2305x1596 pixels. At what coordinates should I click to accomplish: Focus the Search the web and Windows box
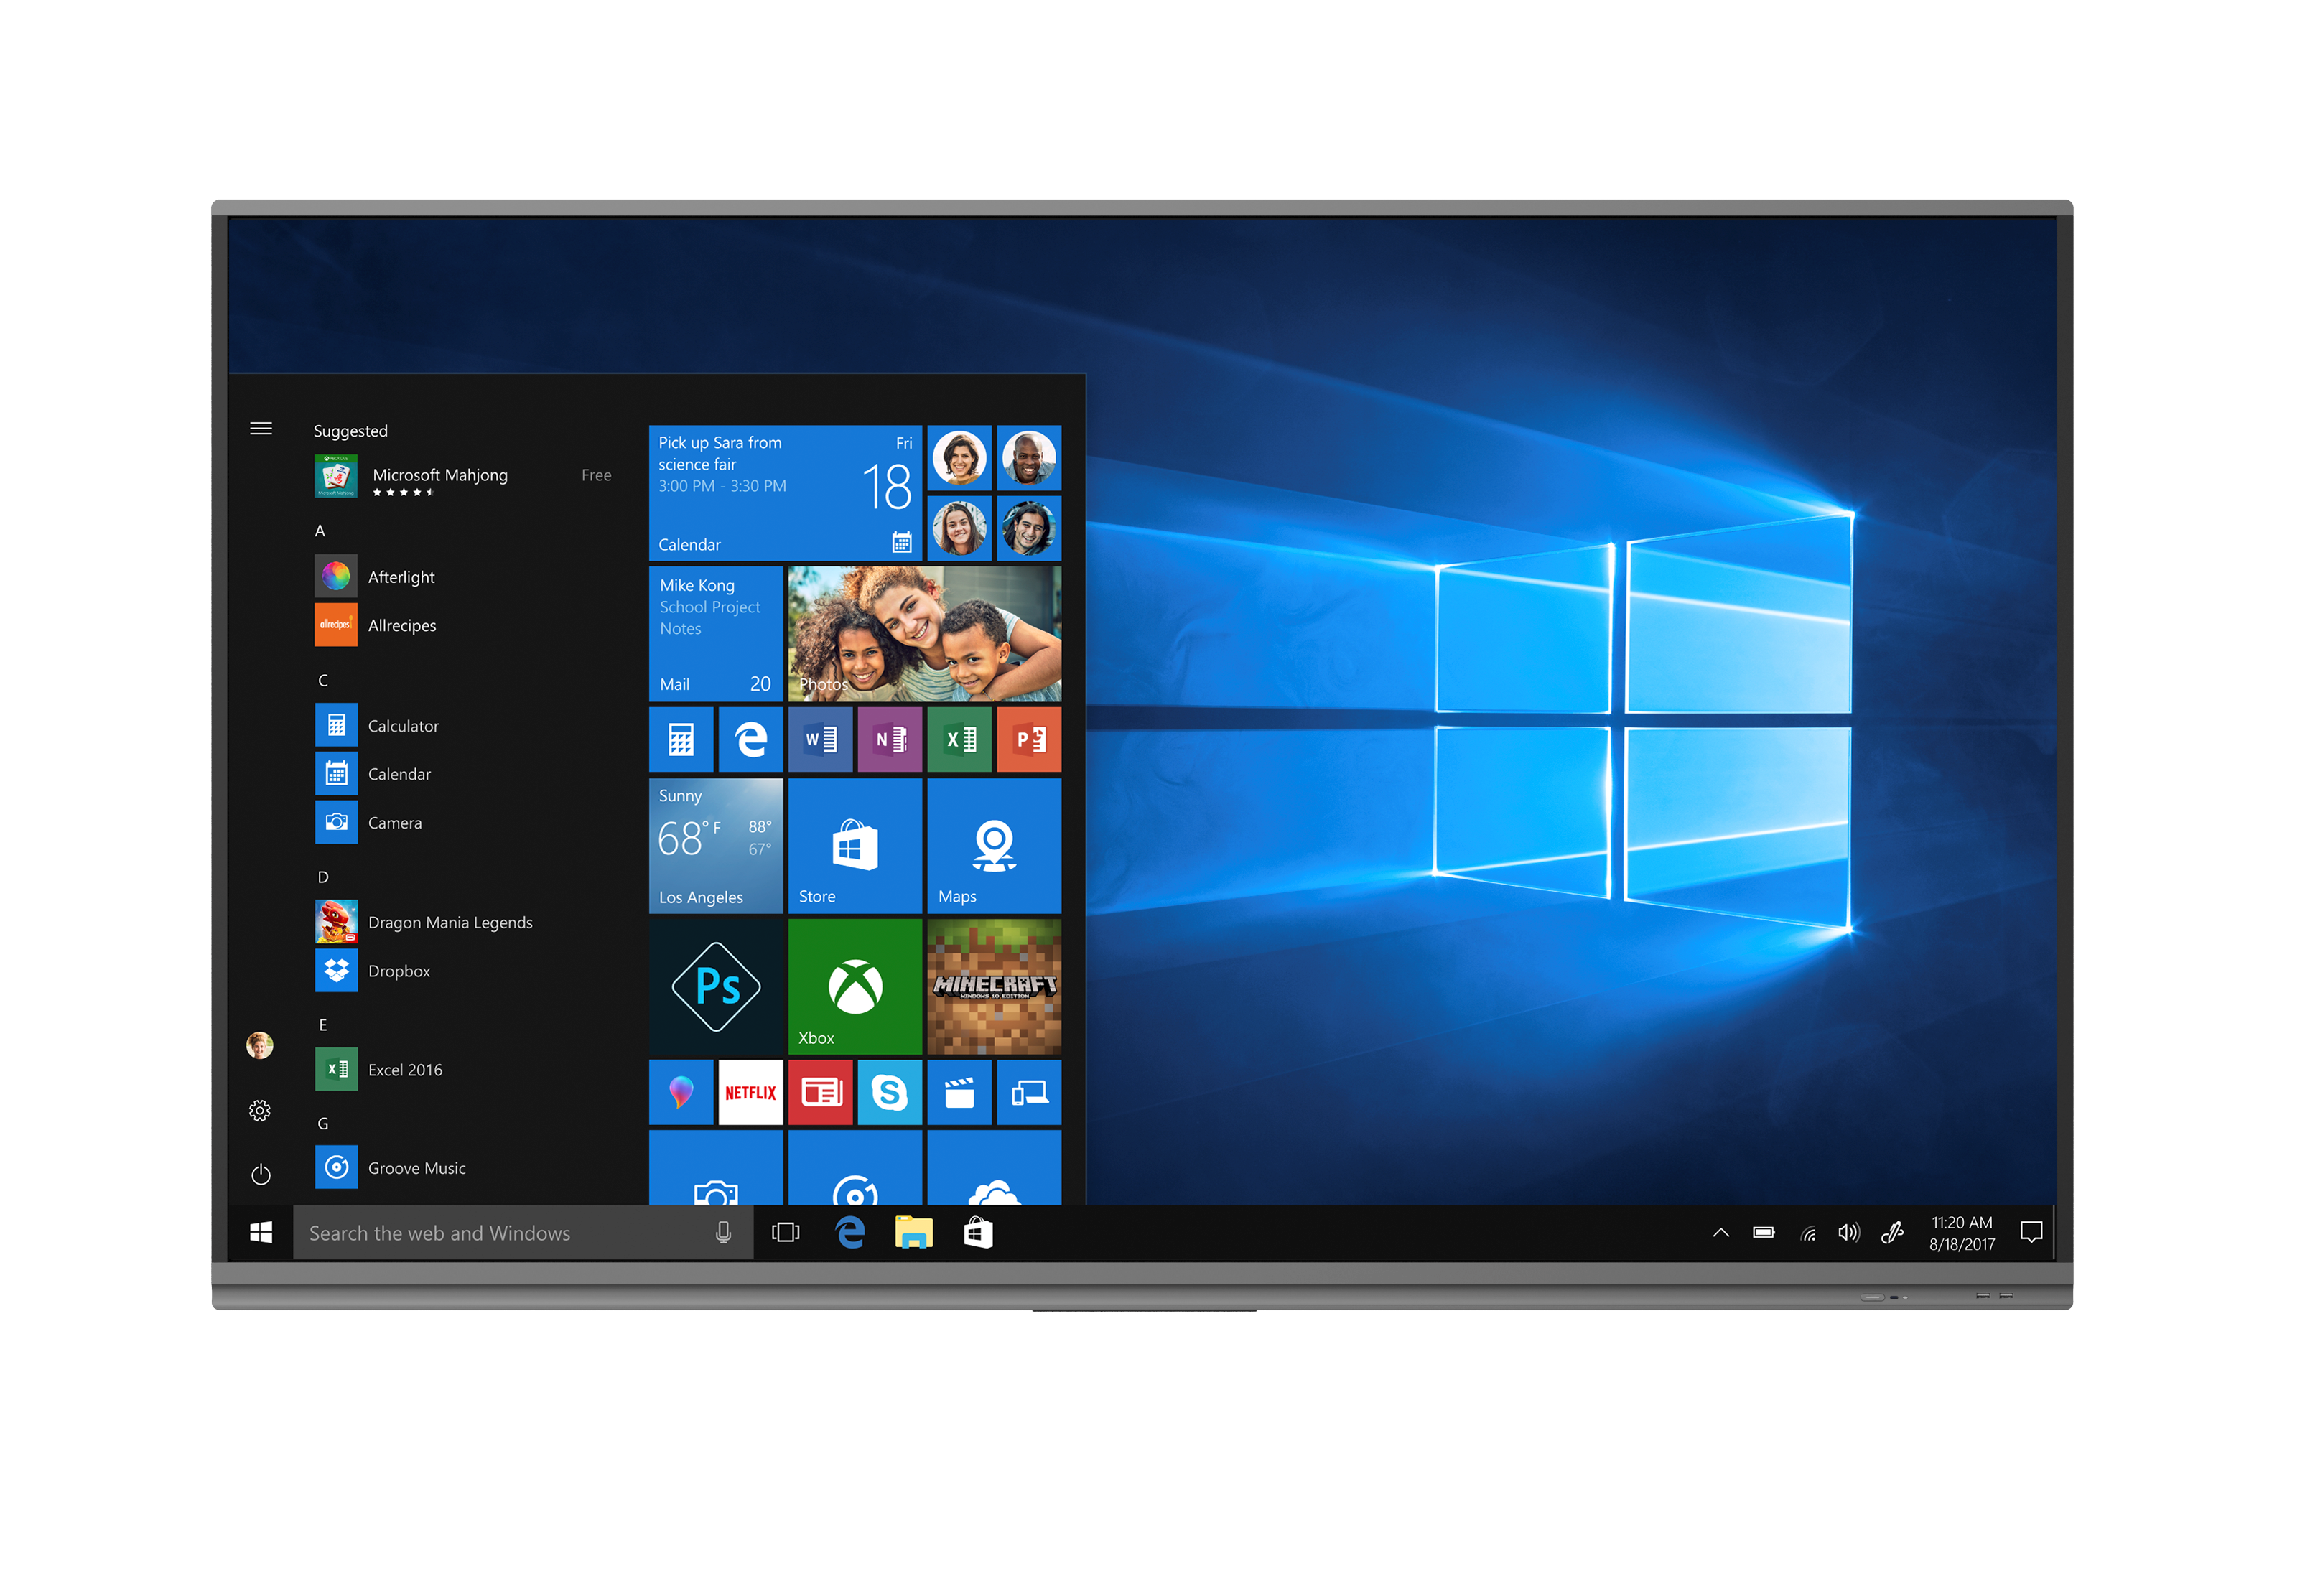coord(523,1233)
